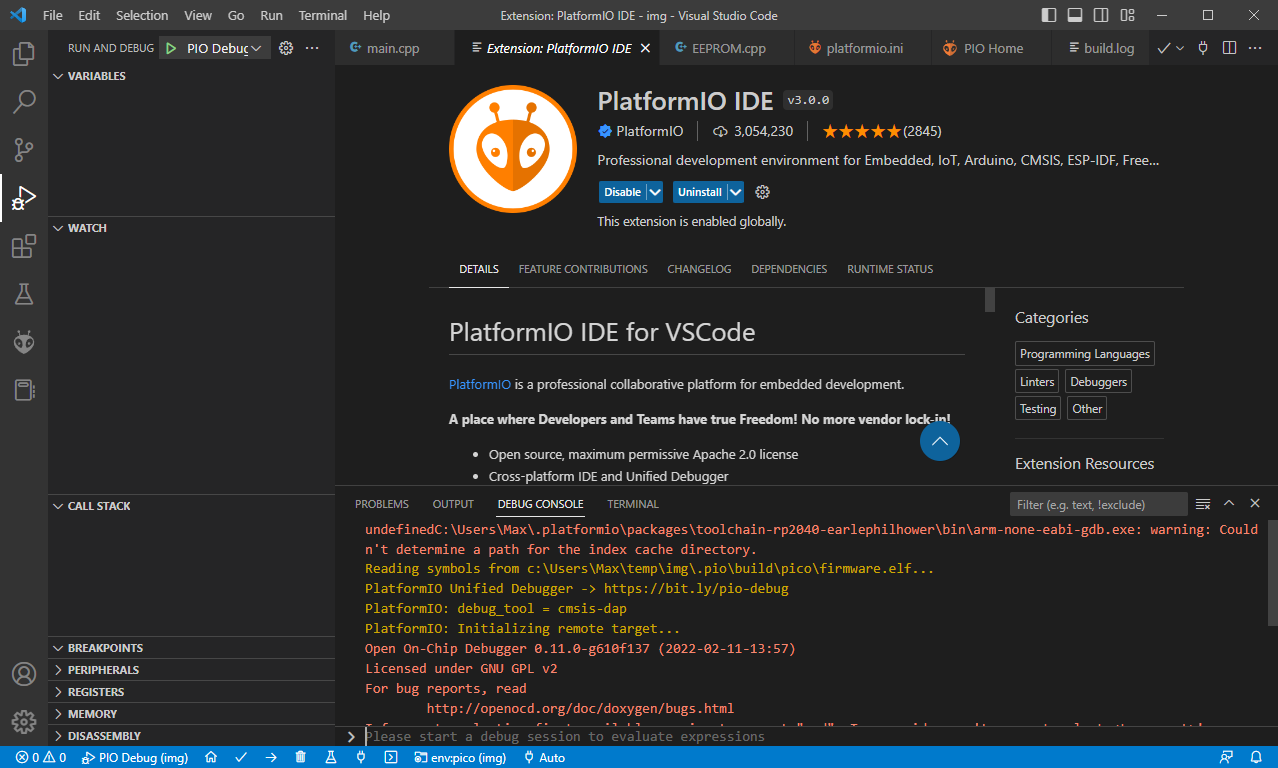Screen dimensions: 1278x768
Task: Open the Extensions view in activity bar
Action: (x=24, y=246)
